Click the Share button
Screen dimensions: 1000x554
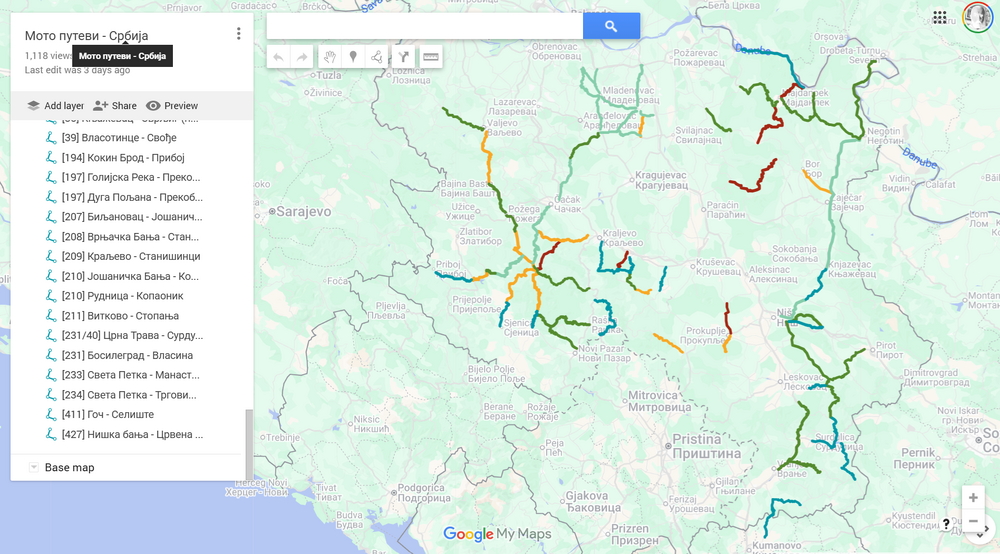[x=115, y=106]
